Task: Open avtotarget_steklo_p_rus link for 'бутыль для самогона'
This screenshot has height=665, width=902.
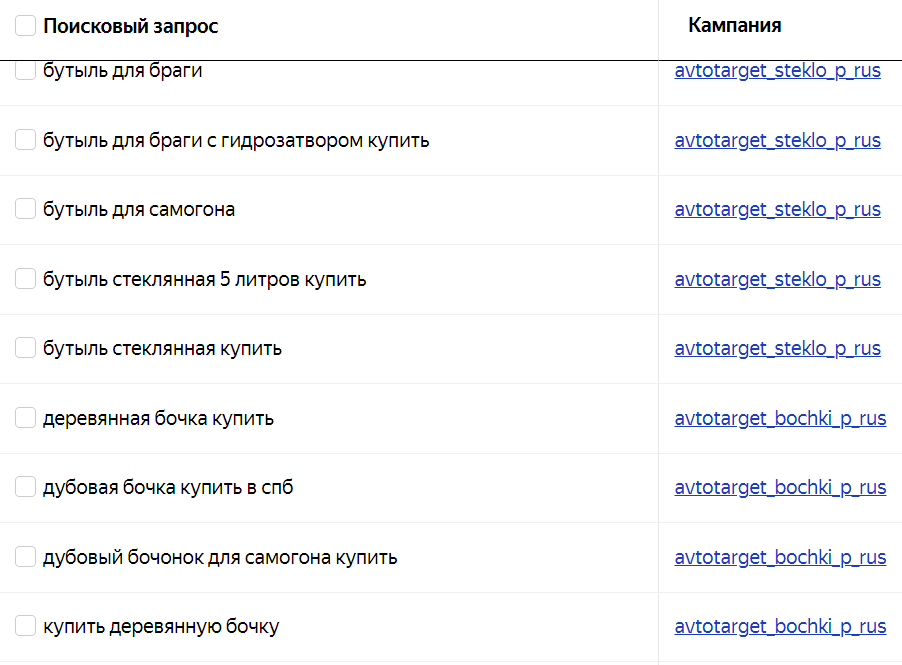Action: point(777,209)
